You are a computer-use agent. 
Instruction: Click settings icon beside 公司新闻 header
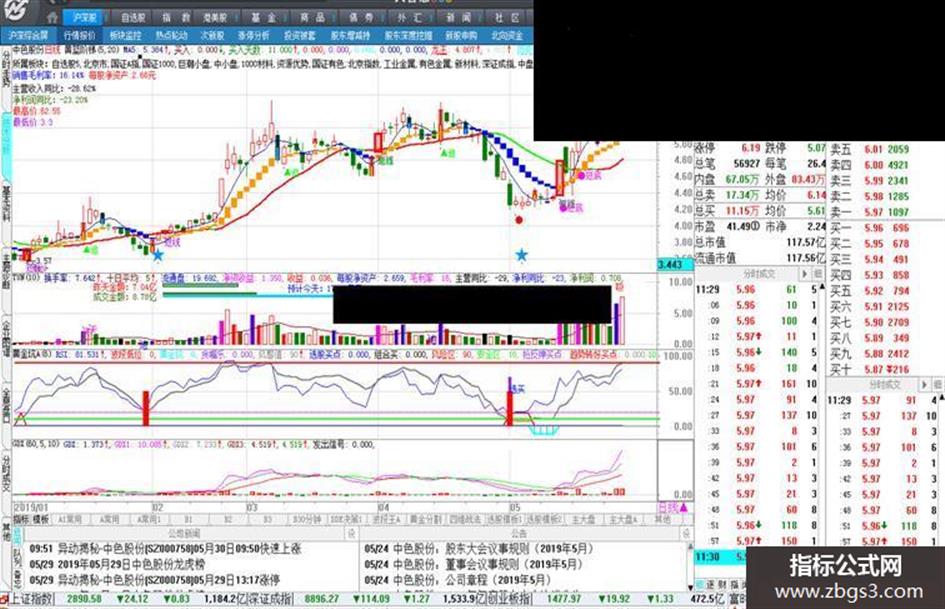coord(351,534)
